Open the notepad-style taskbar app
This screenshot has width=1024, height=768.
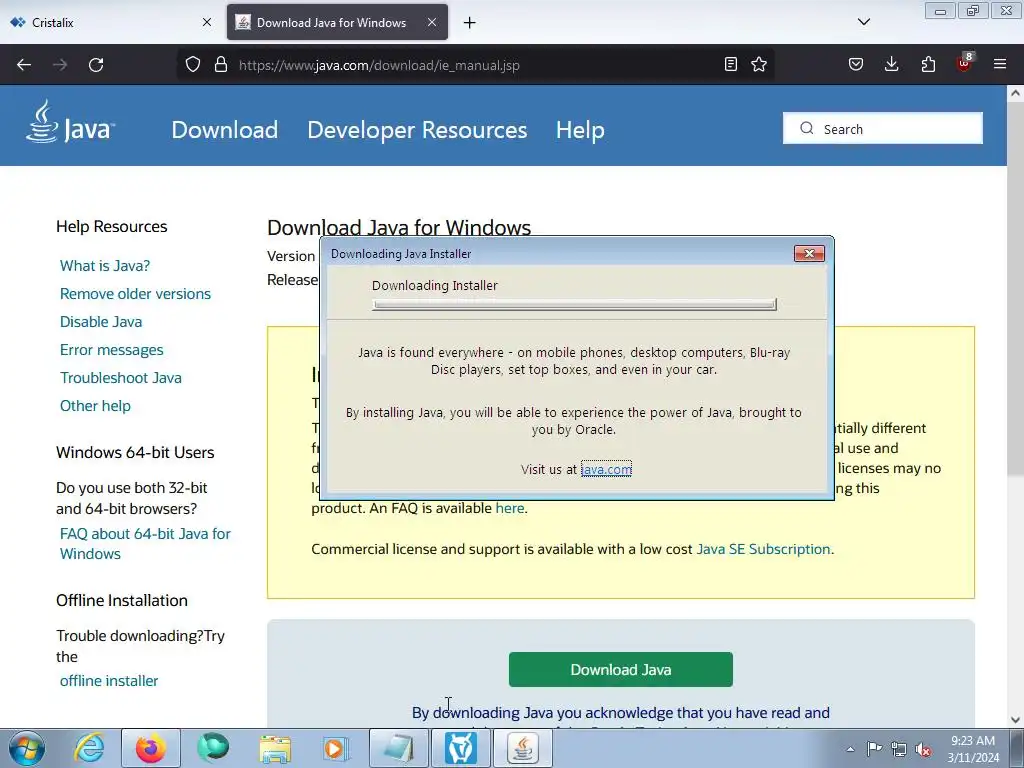click(x=398, y=748)
